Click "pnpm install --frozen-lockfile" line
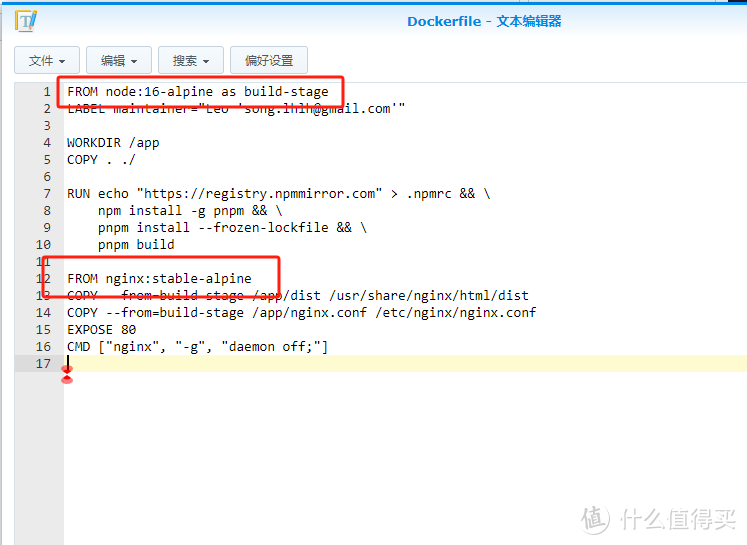Image resolution: width=747 pixels, height=545 pixels. click(232, 228)
